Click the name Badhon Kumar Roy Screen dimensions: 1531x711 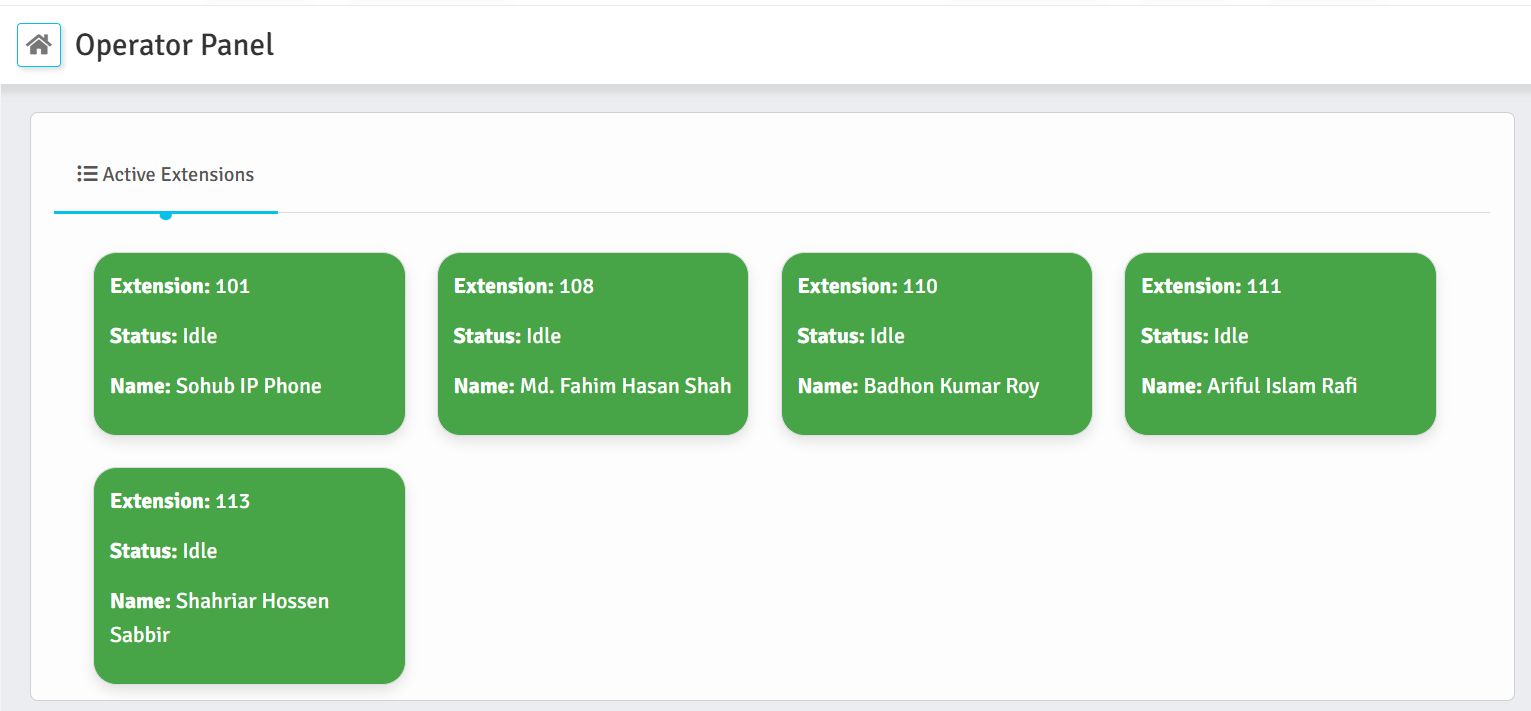[x=951, y=386]
